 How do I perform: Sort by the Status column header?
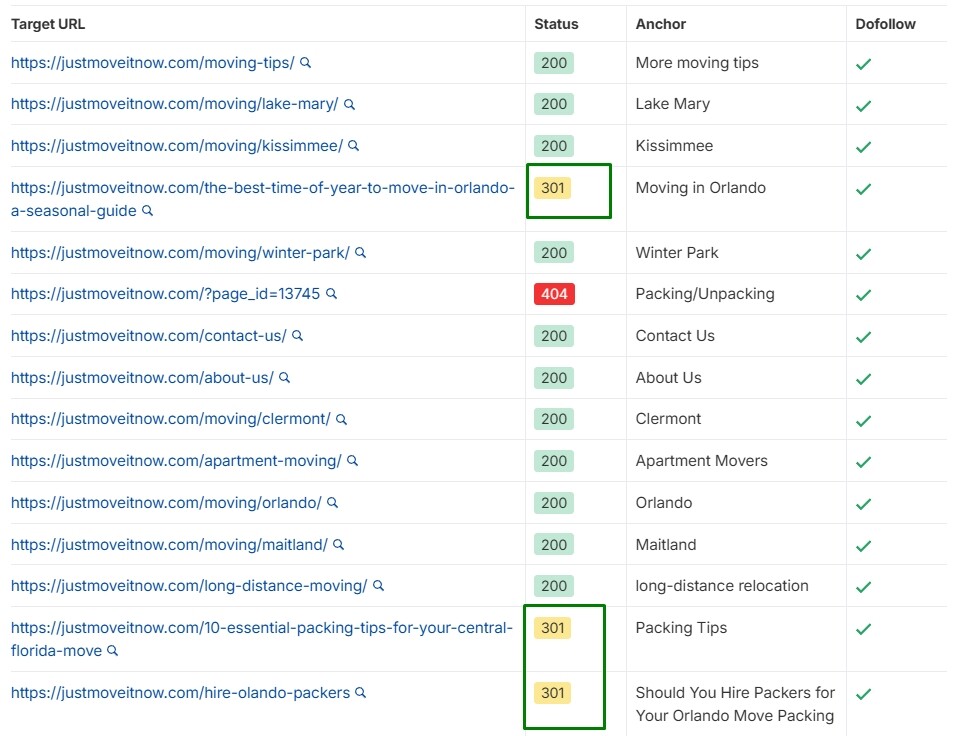(556, 24)
